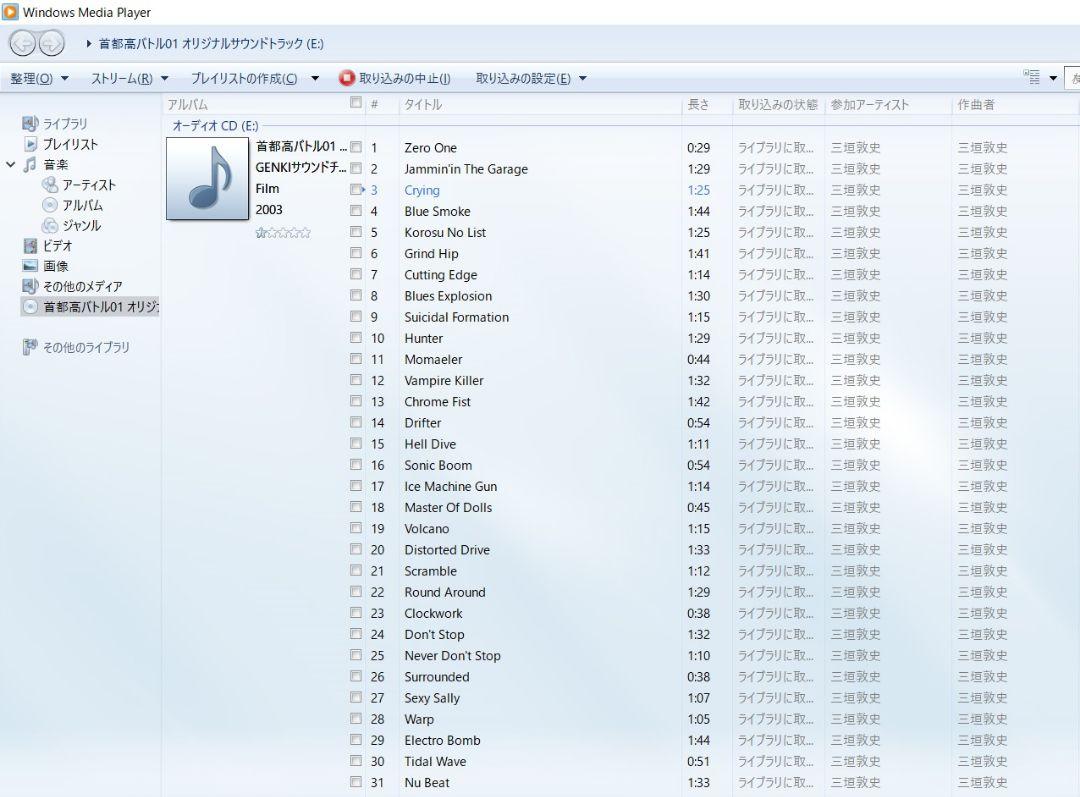
Task: Check the box for track 4 Blue Smoke
Action: pos(355,210)
